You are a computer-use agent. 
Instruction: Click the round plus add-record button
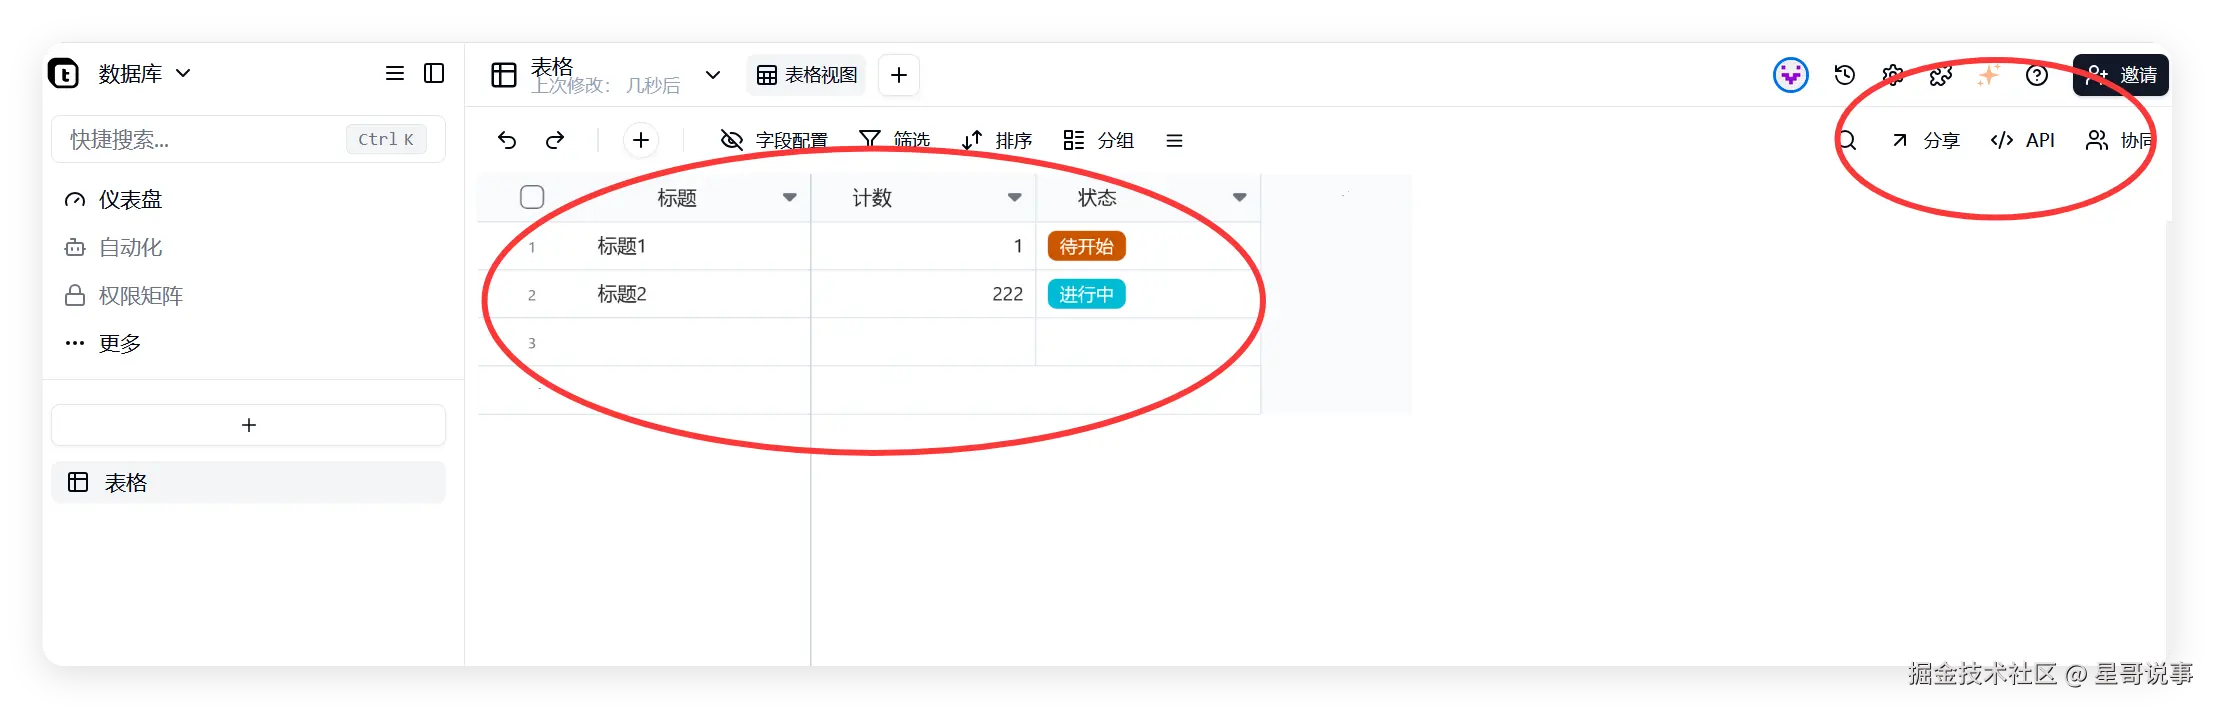(x=641, y=140)
